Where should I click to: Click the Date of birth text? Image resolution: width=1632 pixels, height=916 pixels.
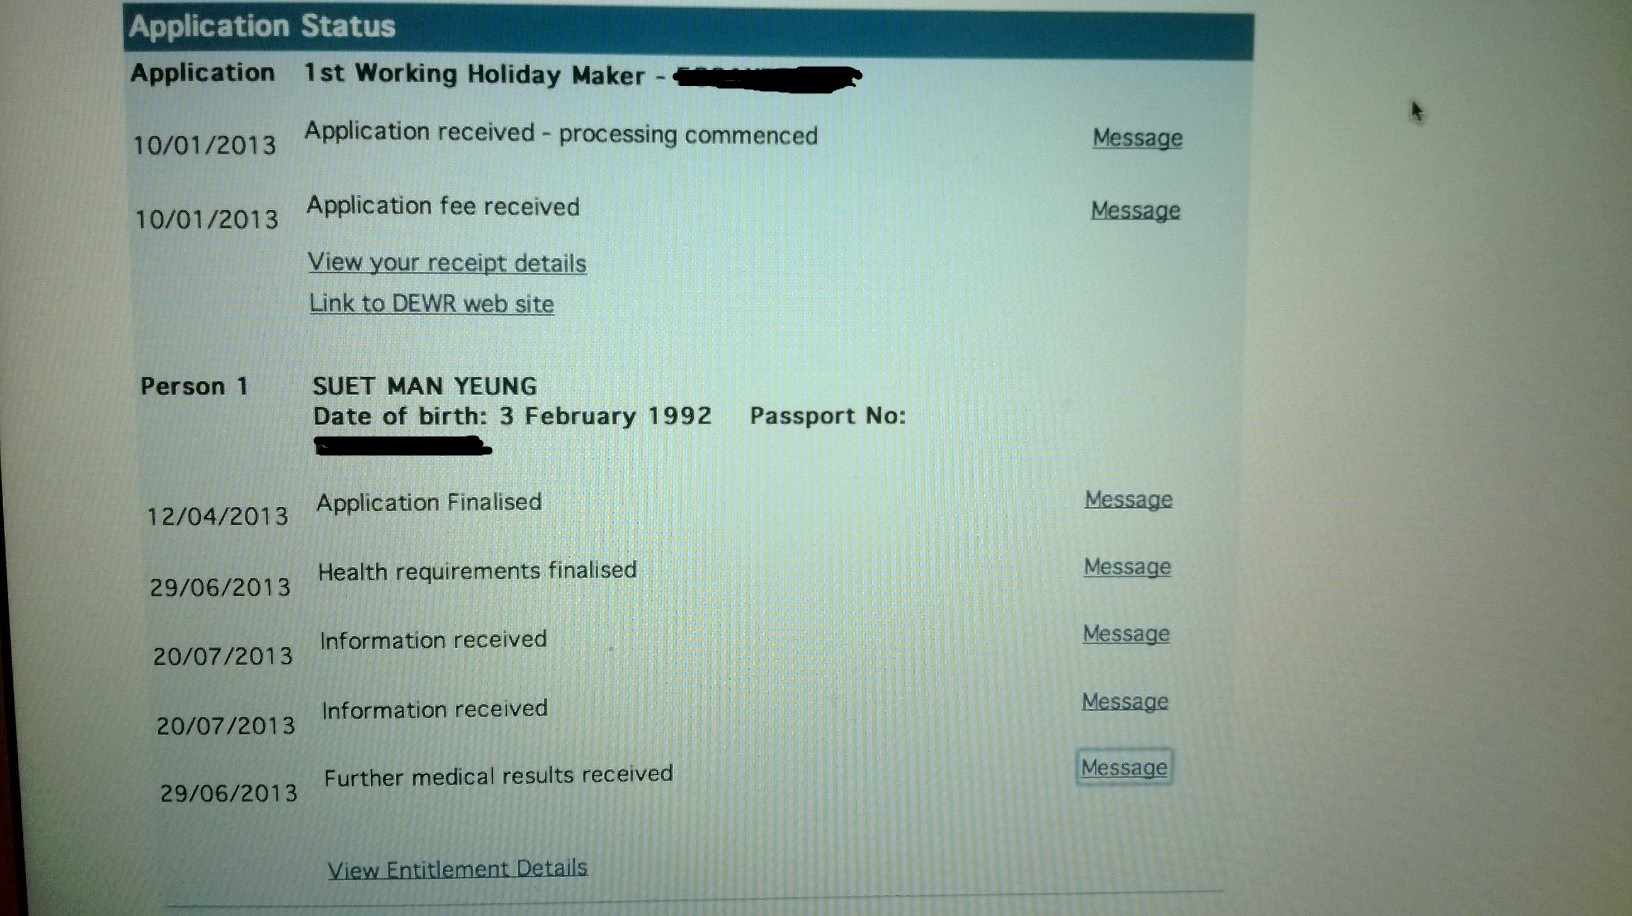point(512,416)
